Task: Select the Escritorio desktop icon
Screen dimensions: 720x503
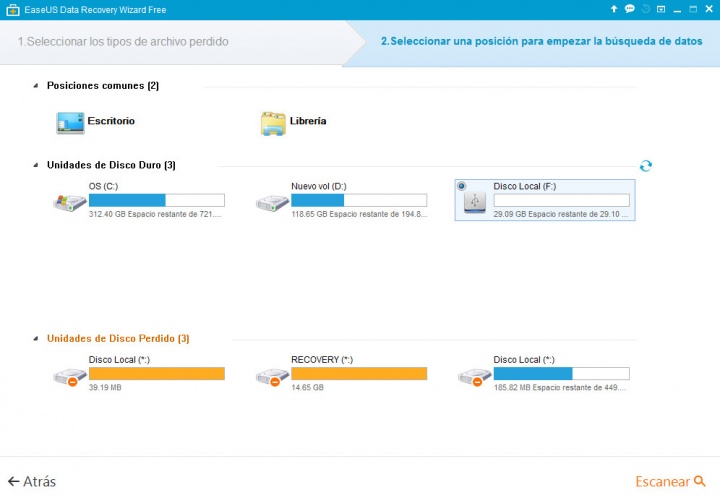Action: (x=70, y=123)
